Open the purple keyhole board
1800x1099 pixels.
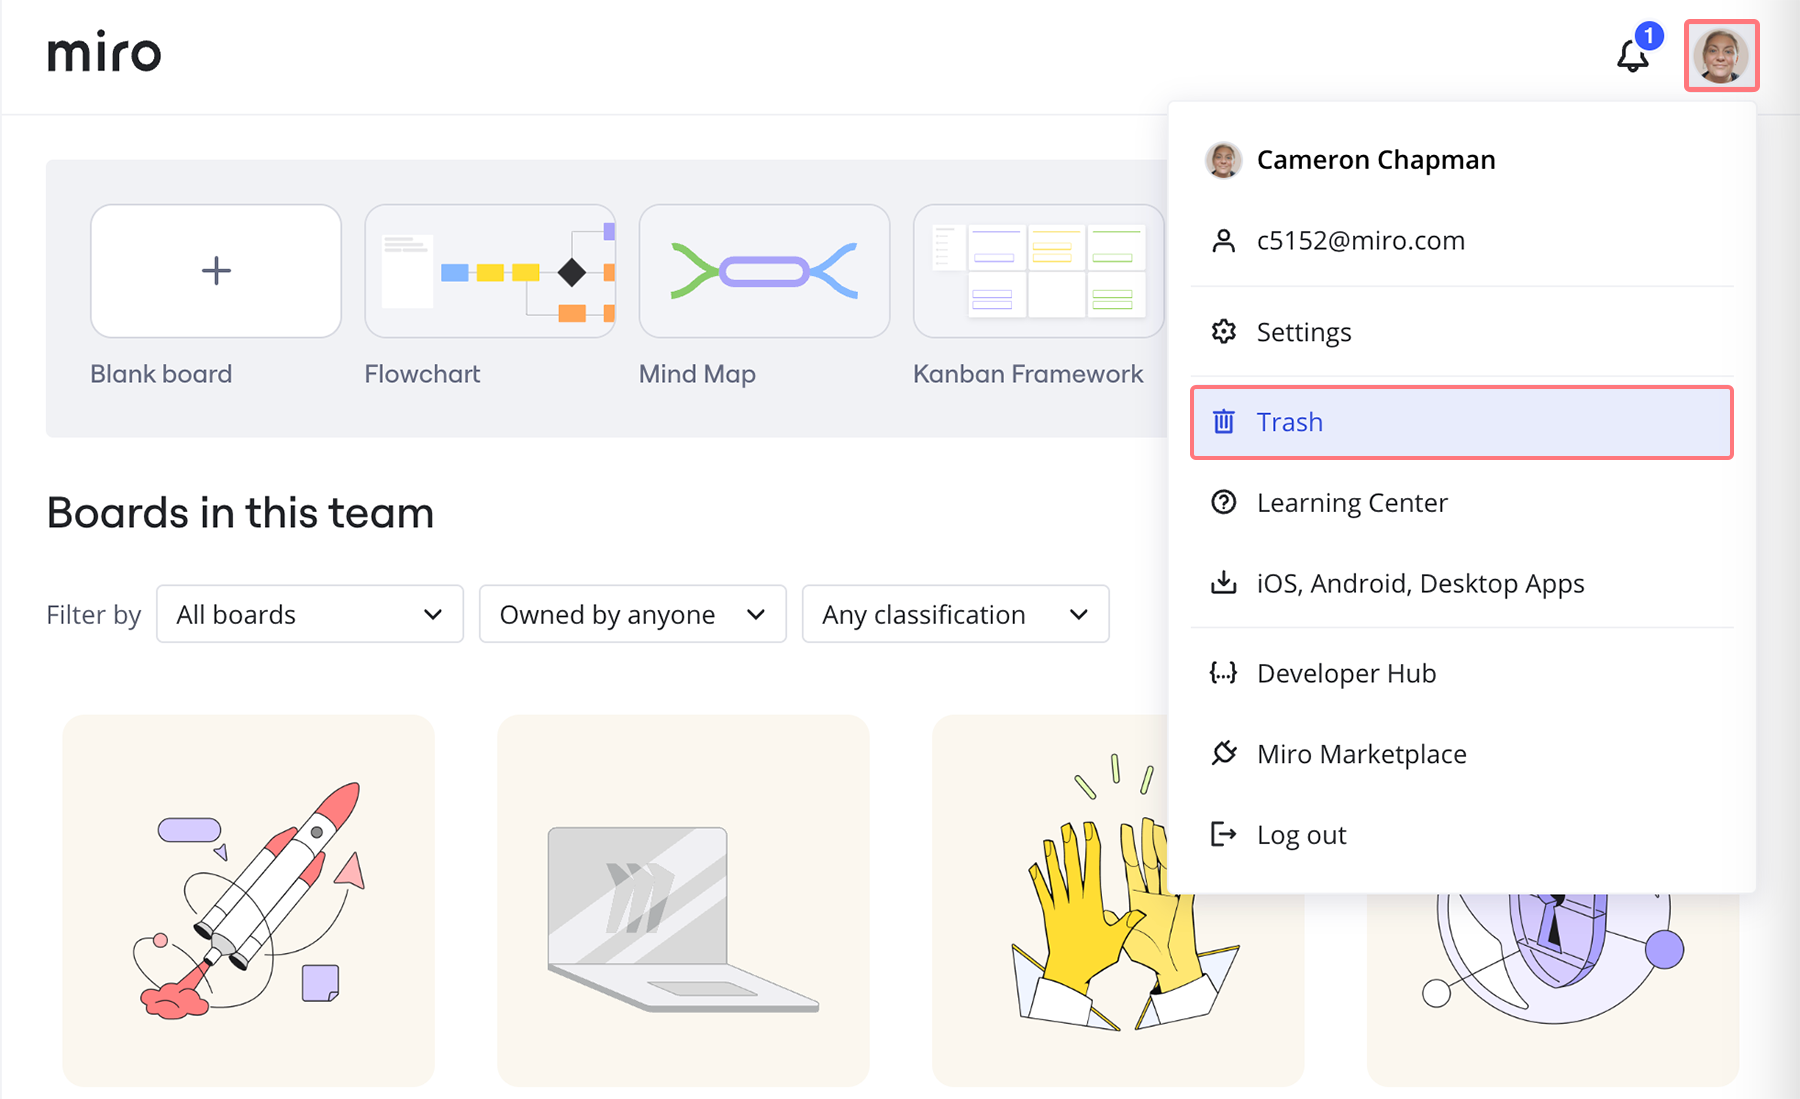click(x=1553, y=990)
